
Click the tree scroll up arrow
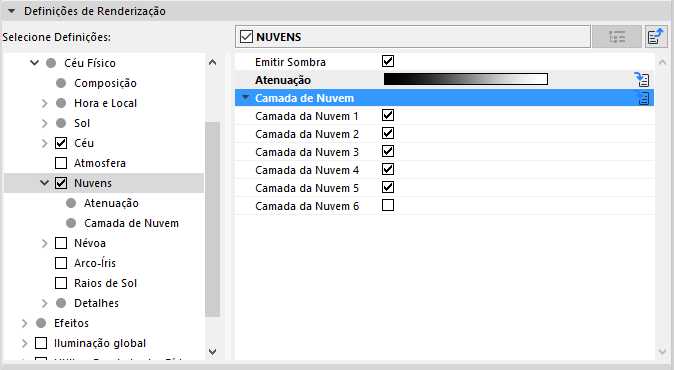[x=212, y=63]
